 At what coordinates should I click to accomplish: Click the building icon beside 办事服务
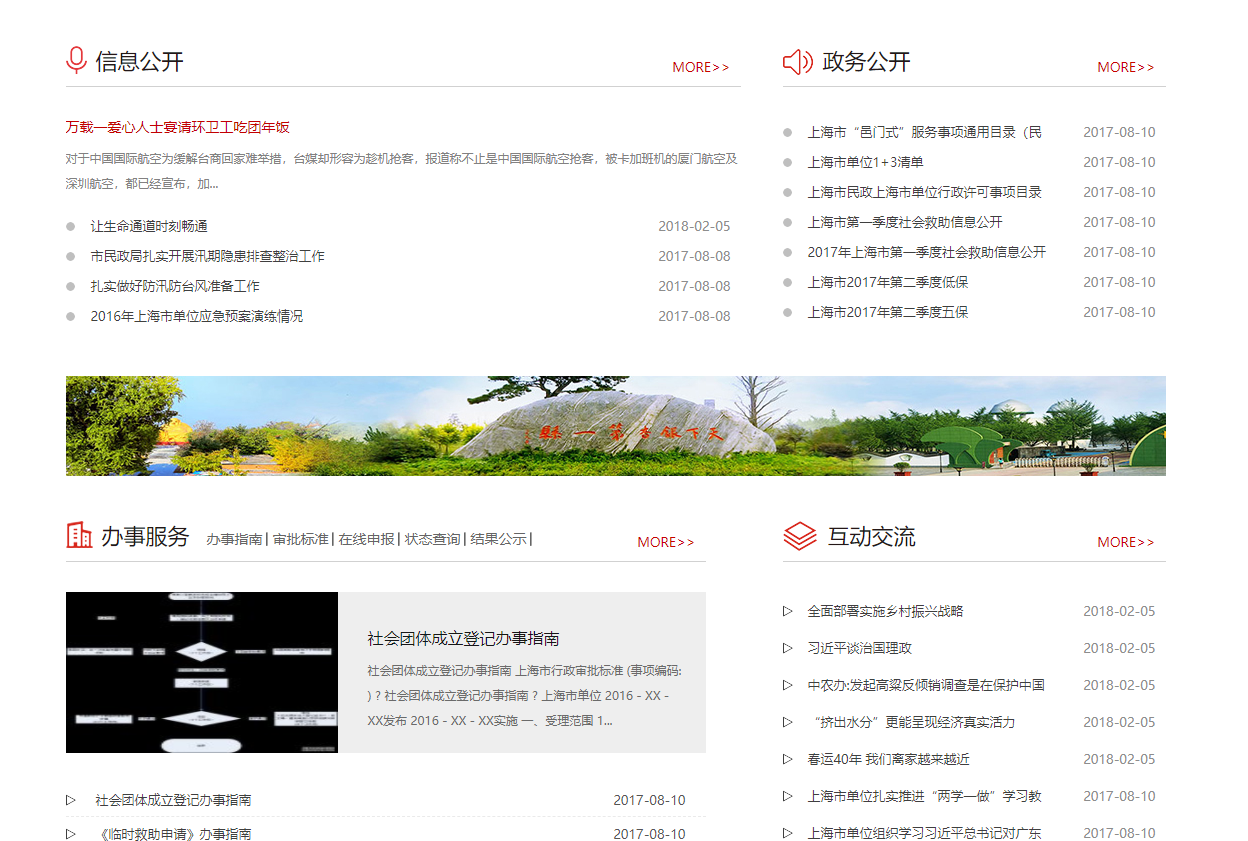pyautogui.click(x=79, y=535)
